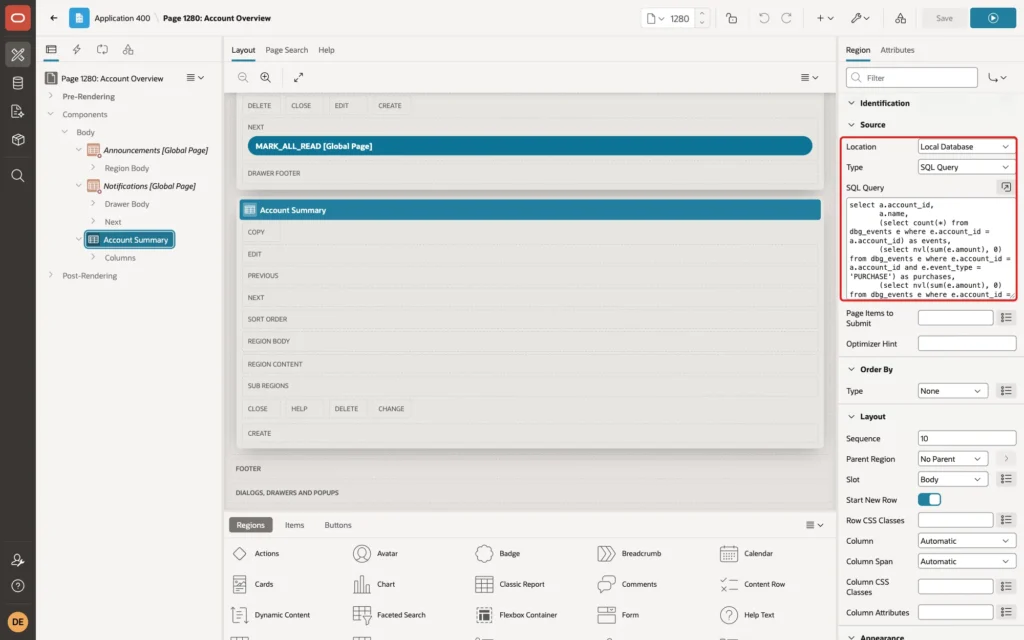This screenshot has width=1024, height=640.
Task: Collapse the Order By section
Action: click(x=851, y=369)
